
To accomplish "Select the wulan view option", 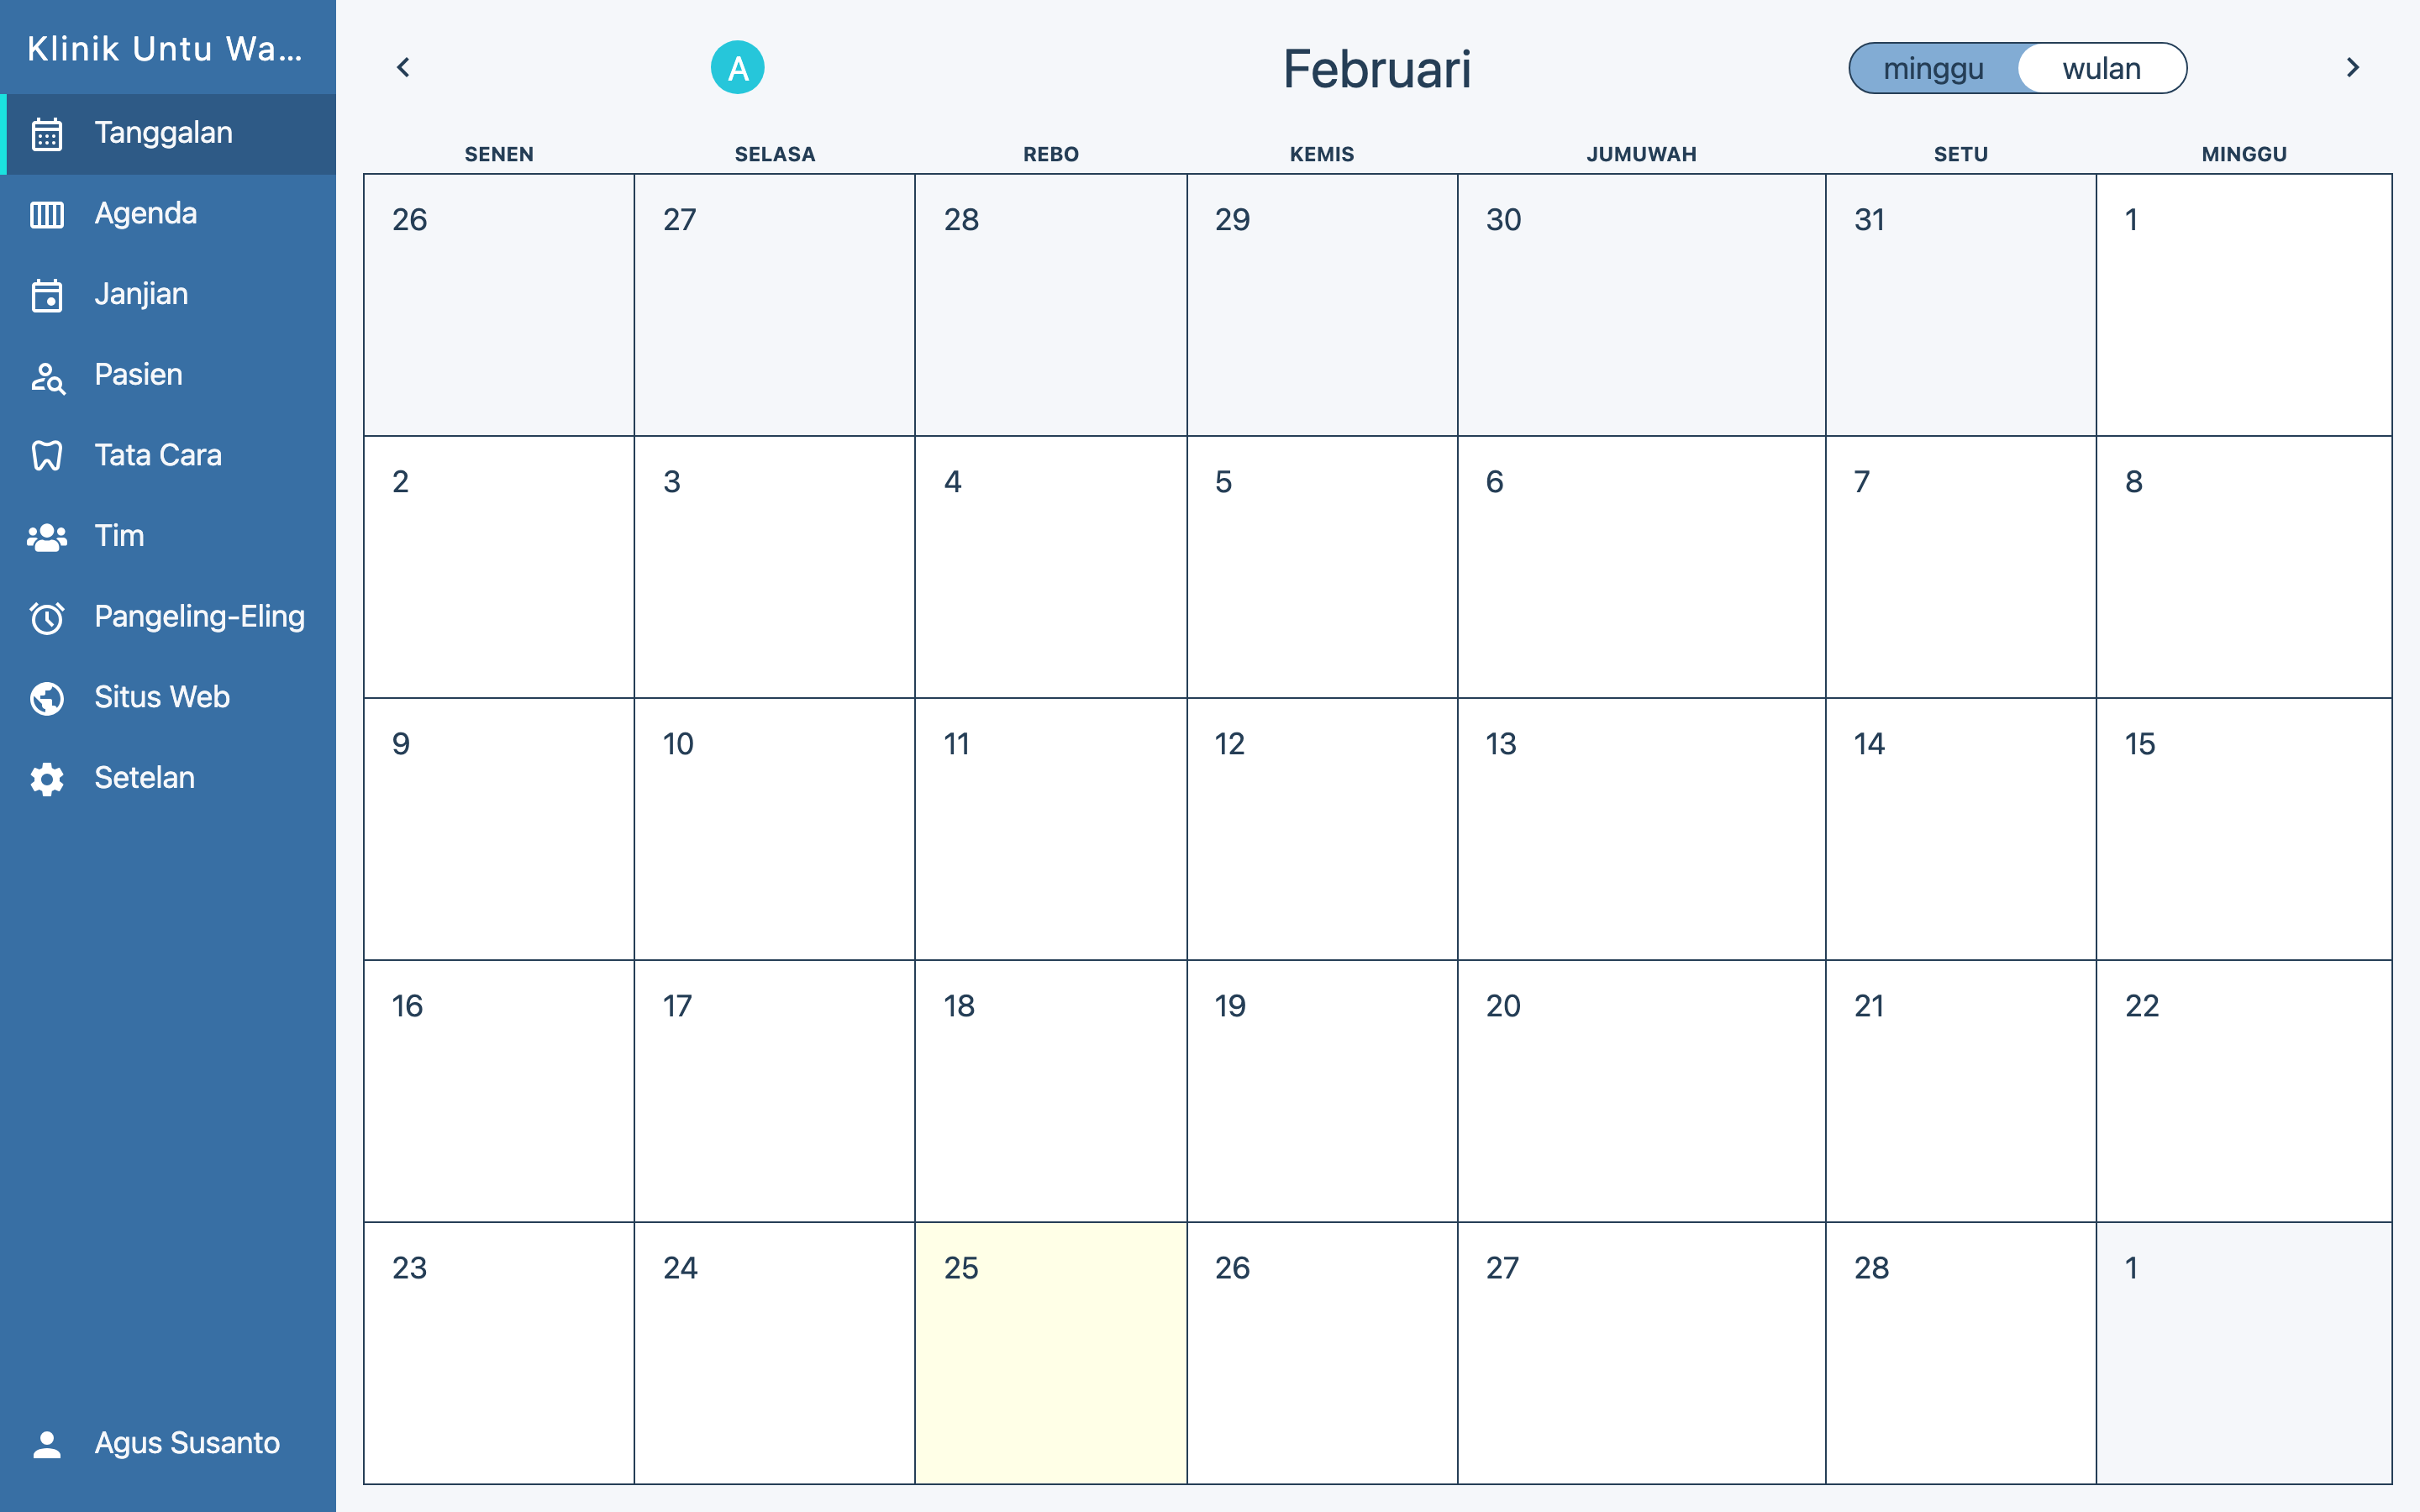I will [2101, 68].
